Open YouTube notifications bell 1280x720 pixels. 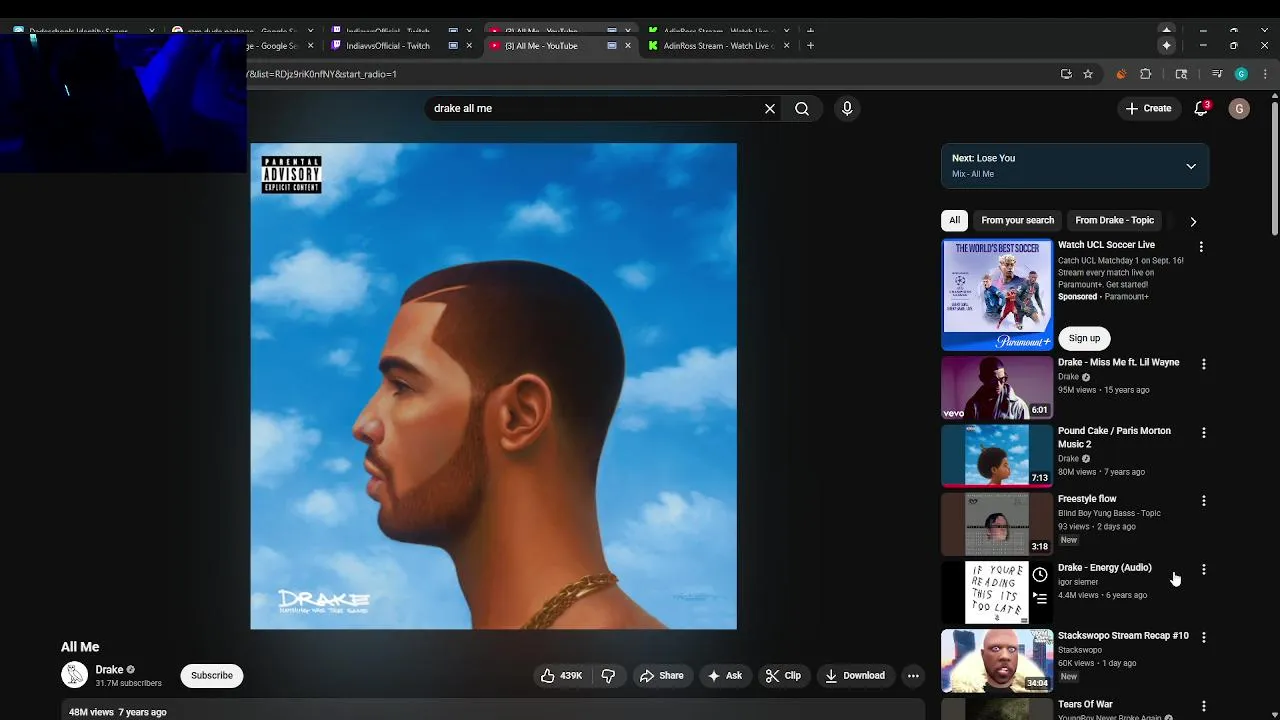1201,108
